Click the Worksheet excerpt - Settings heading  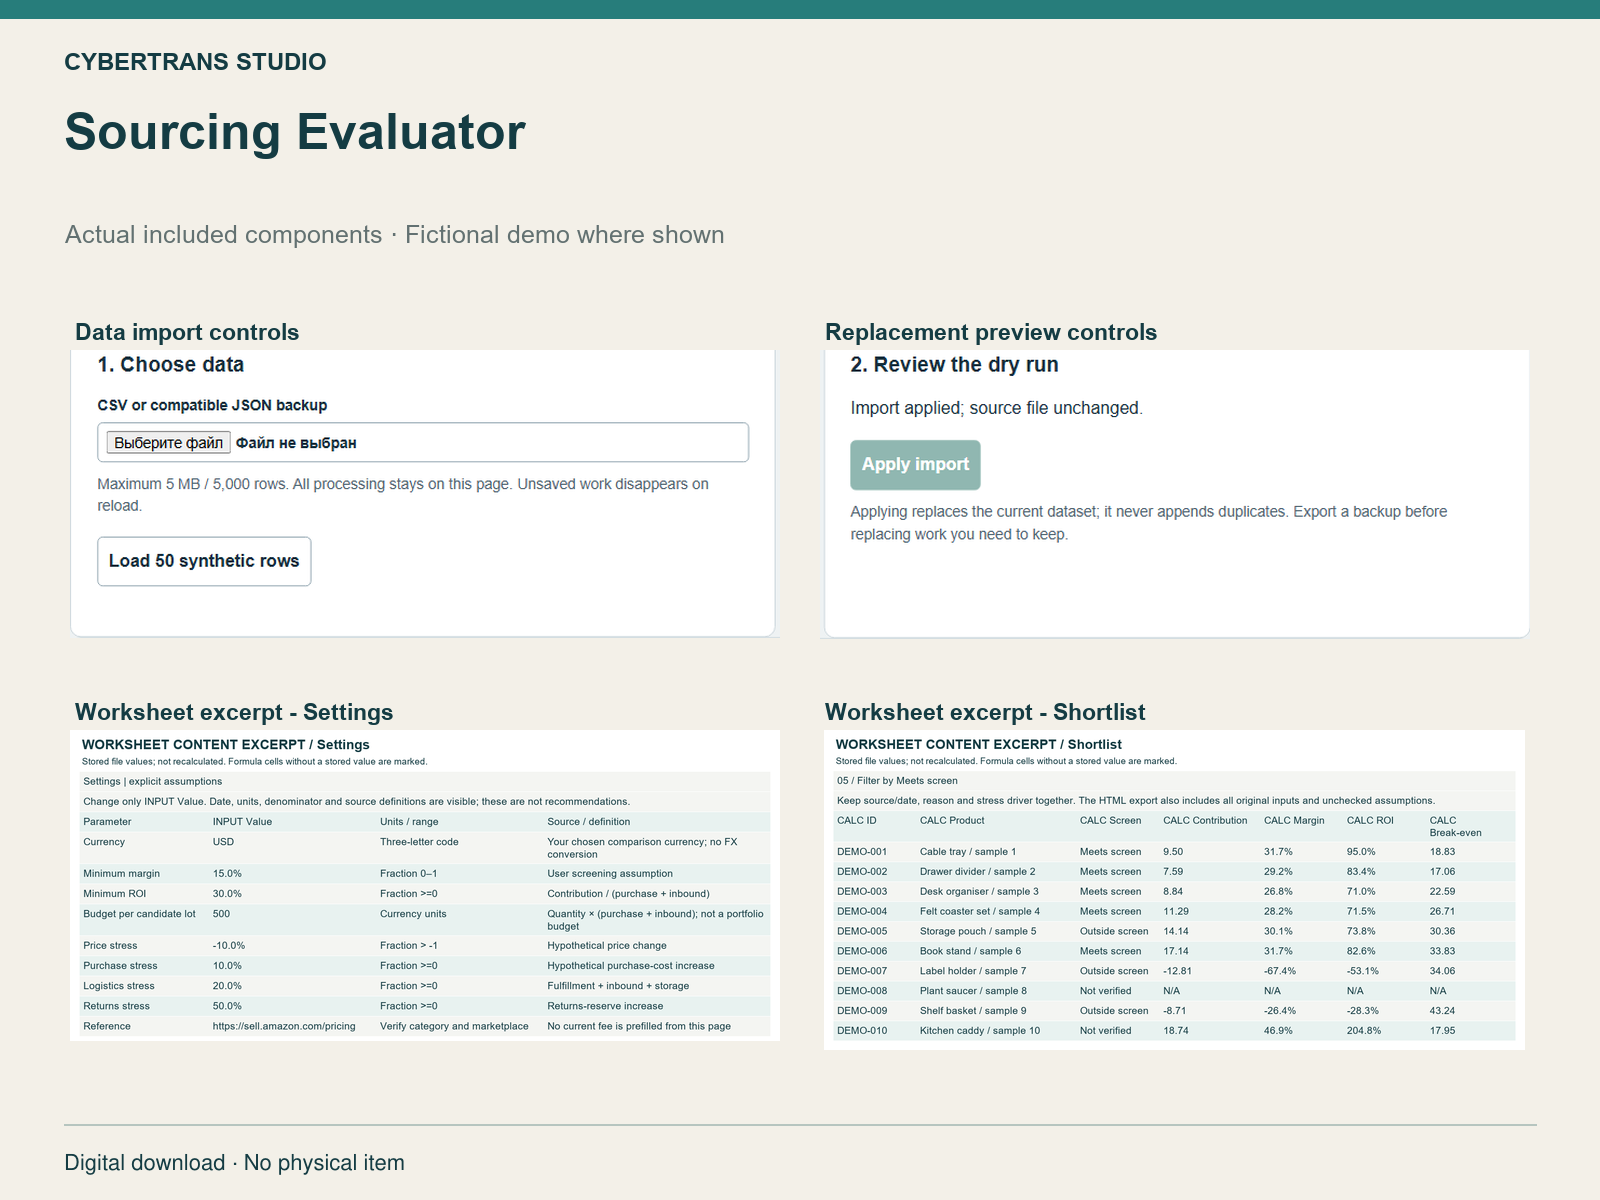[x=234, y=712]
